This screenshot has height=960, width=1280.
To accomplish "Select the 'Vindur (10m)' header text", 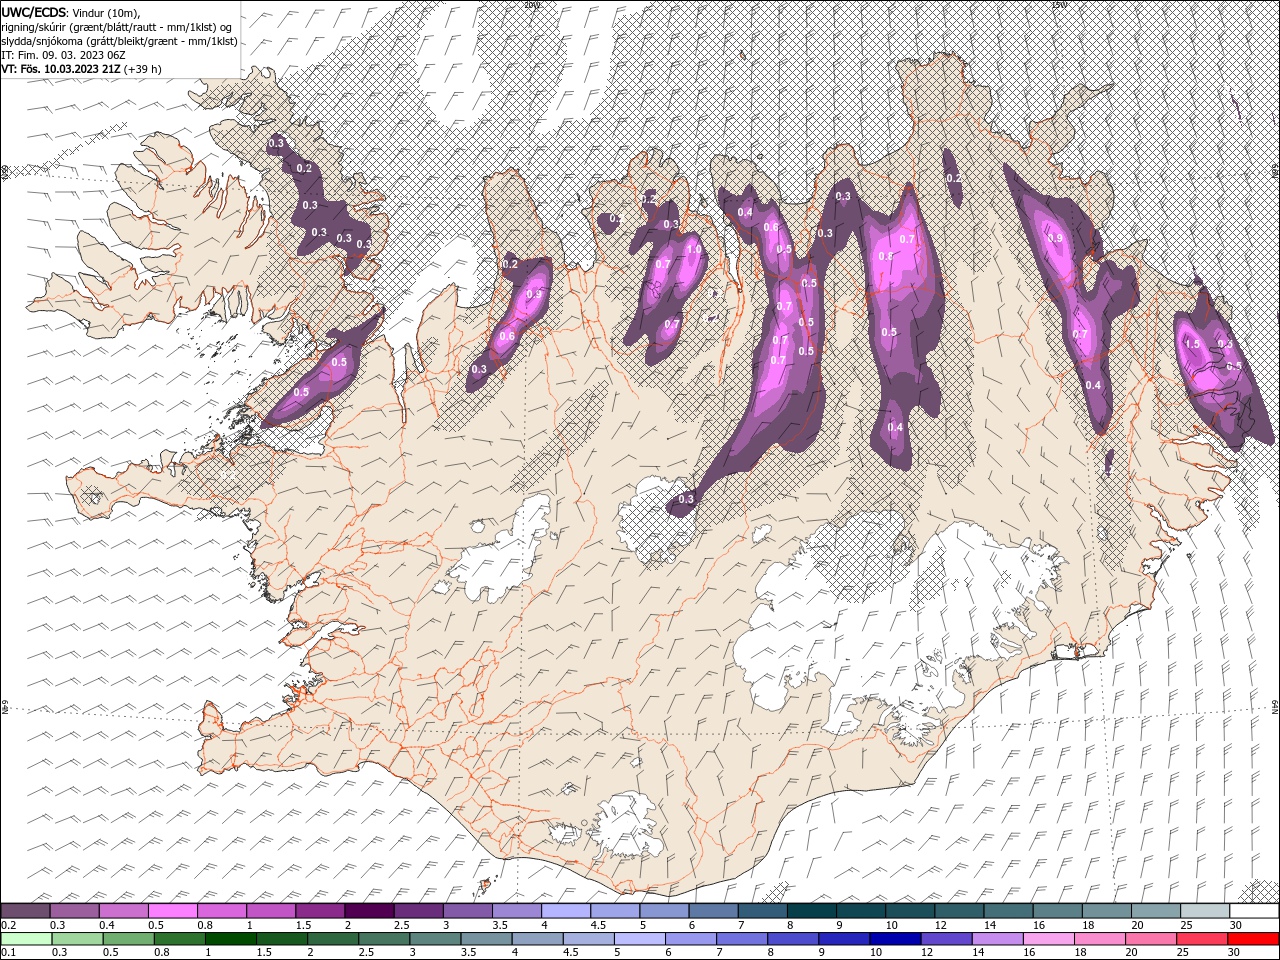I will [107, 12].
